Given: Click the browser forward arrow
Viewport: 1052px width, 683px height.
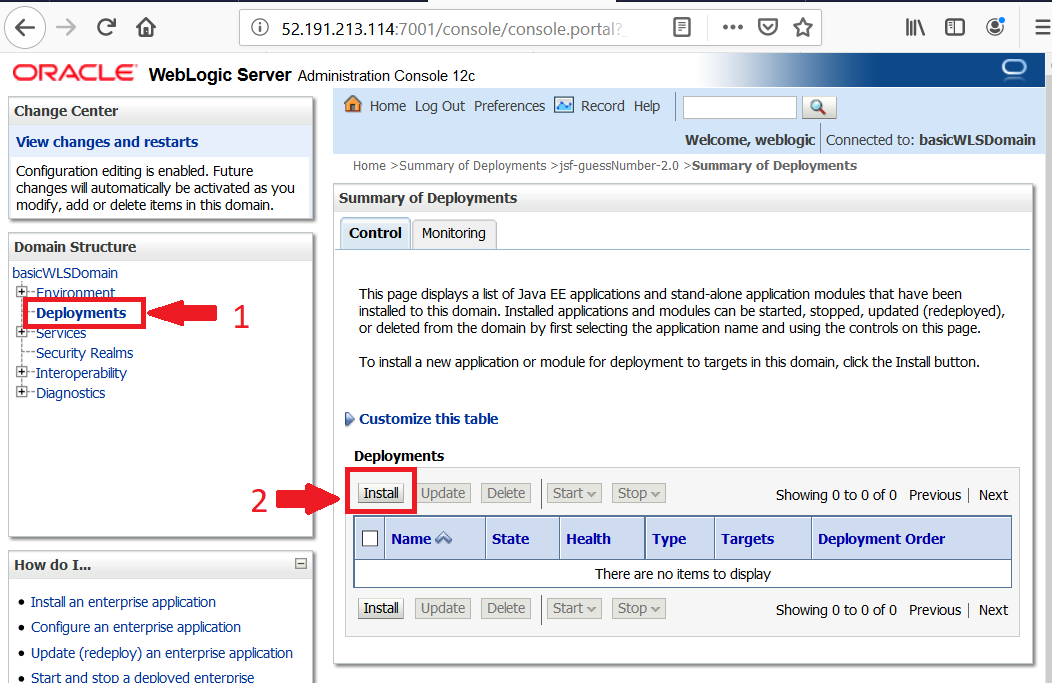Looking at the screenshot, I should [66, 28].
